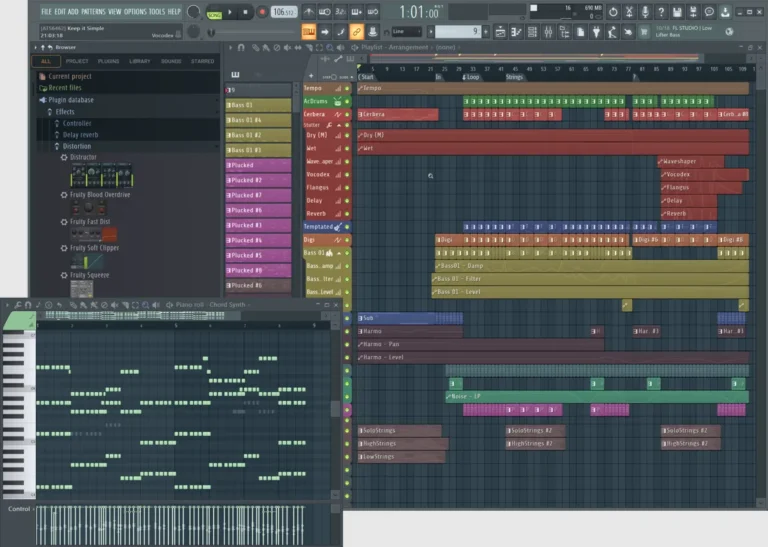
Task: Click the microphone icon in top toolbar
Action: [645, 12]
